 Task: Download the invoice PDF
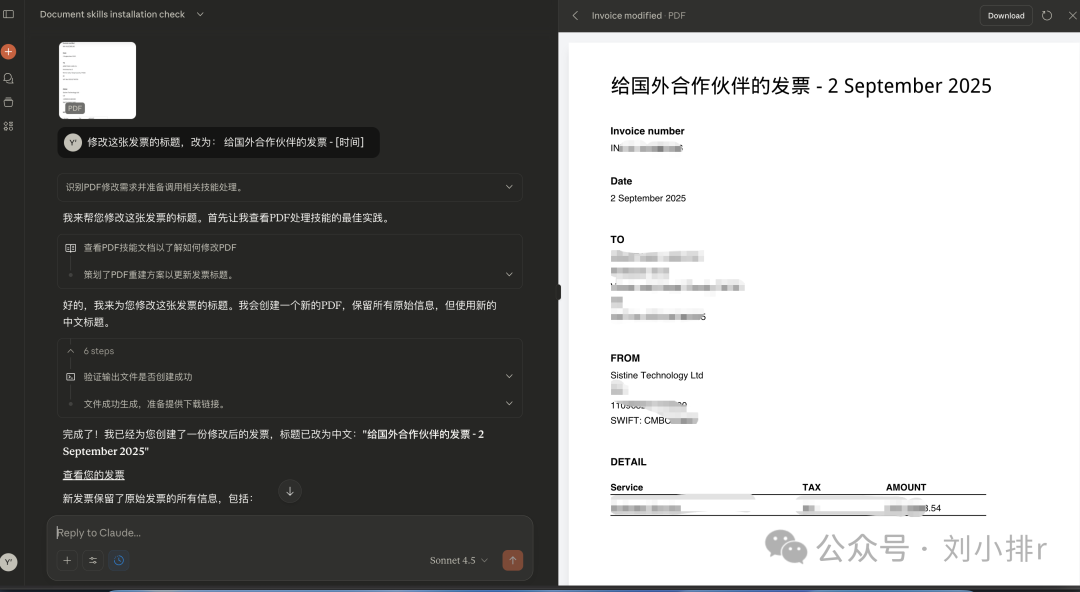[1005, 15]
